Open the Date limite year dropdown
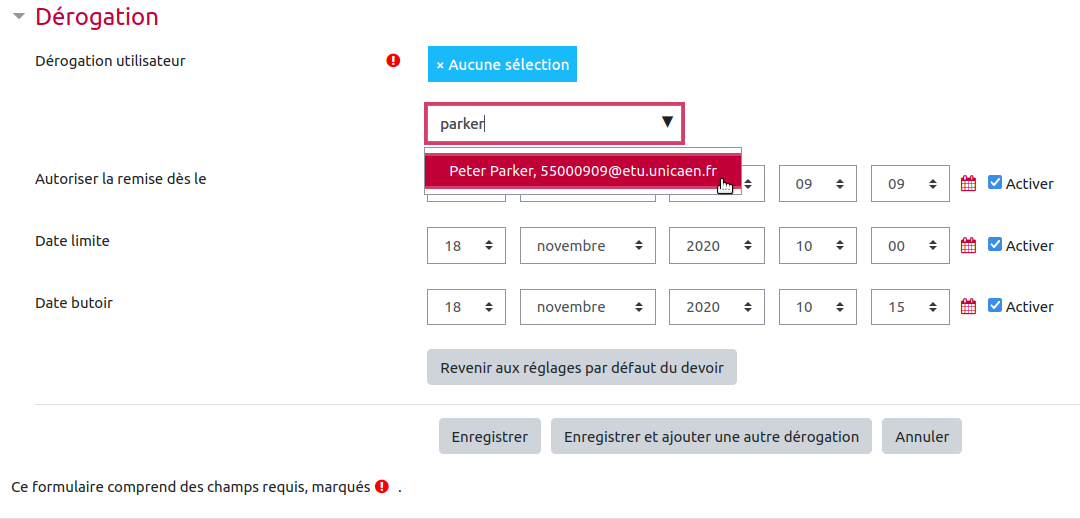The width and height of the screenshot is (1080, 519). 716,246
